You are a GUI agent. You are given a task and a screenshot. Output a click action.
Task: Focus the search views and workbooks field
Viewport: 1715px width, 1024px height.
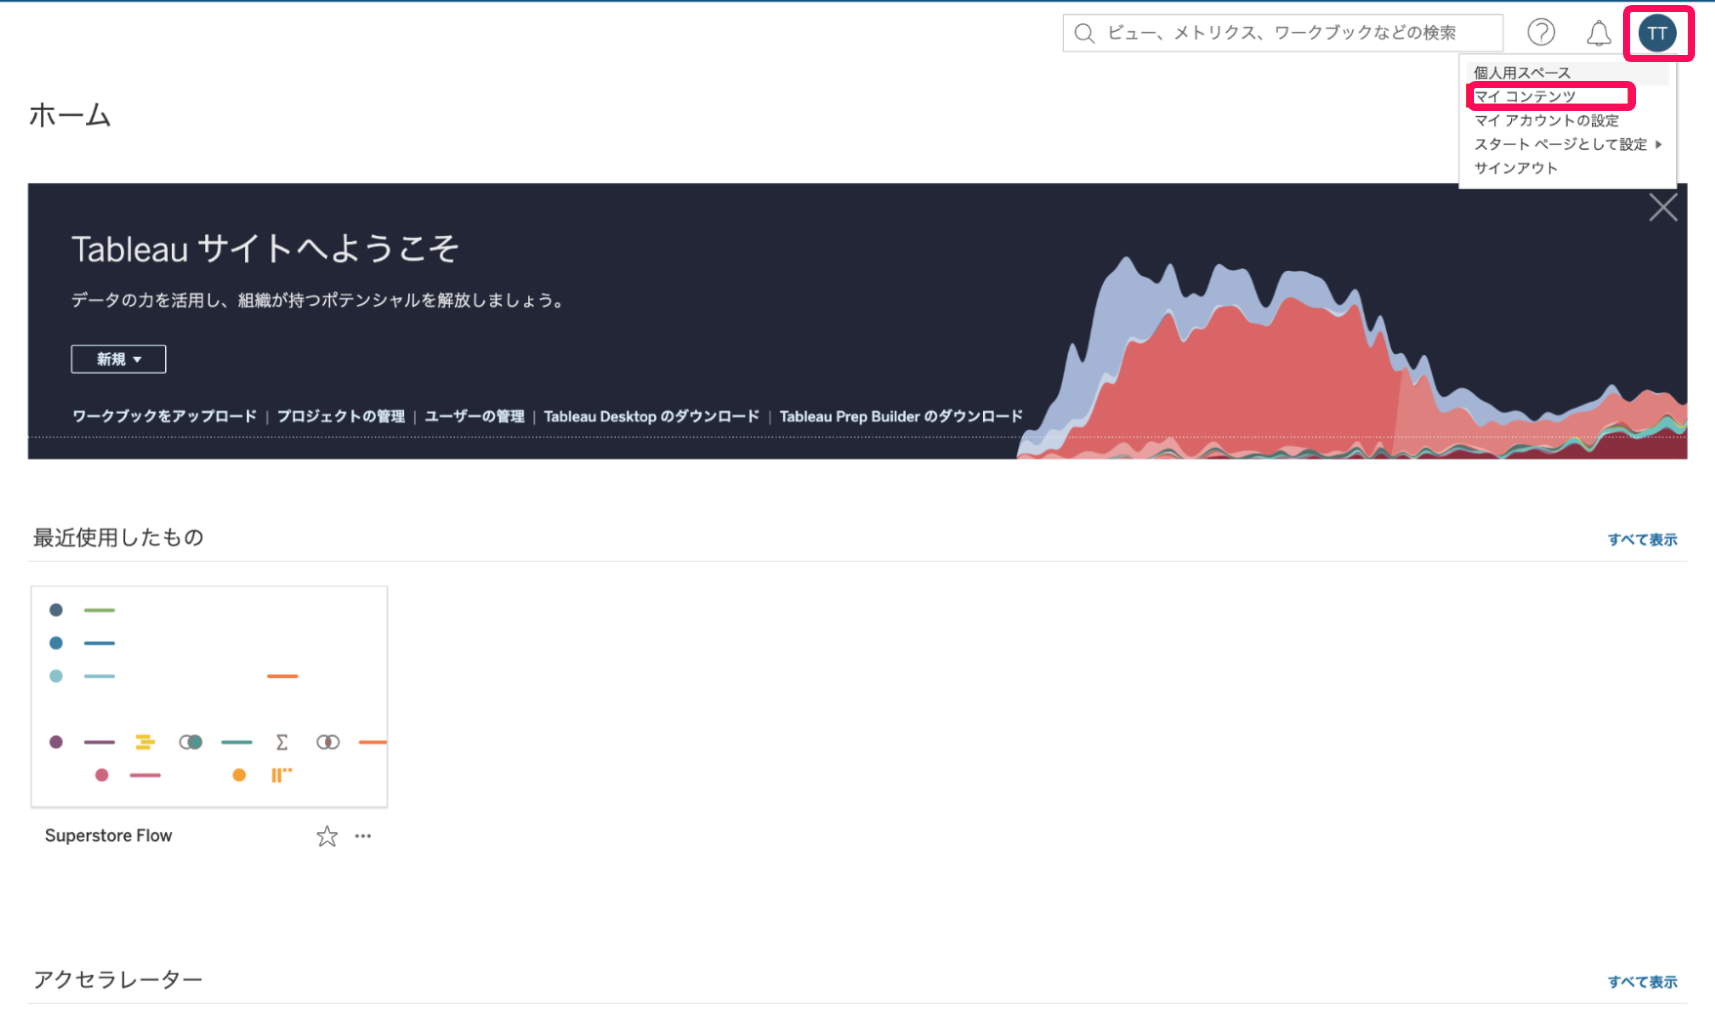tap(1282, 33)
